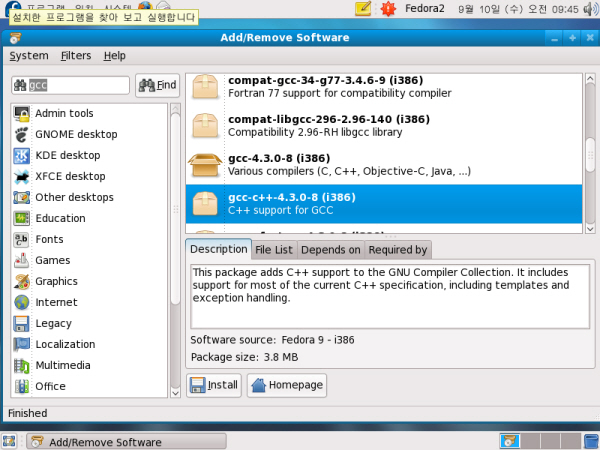Click the package list scrollbar down arrow
The width and height of the screenshot is (600, 450).
590,229
